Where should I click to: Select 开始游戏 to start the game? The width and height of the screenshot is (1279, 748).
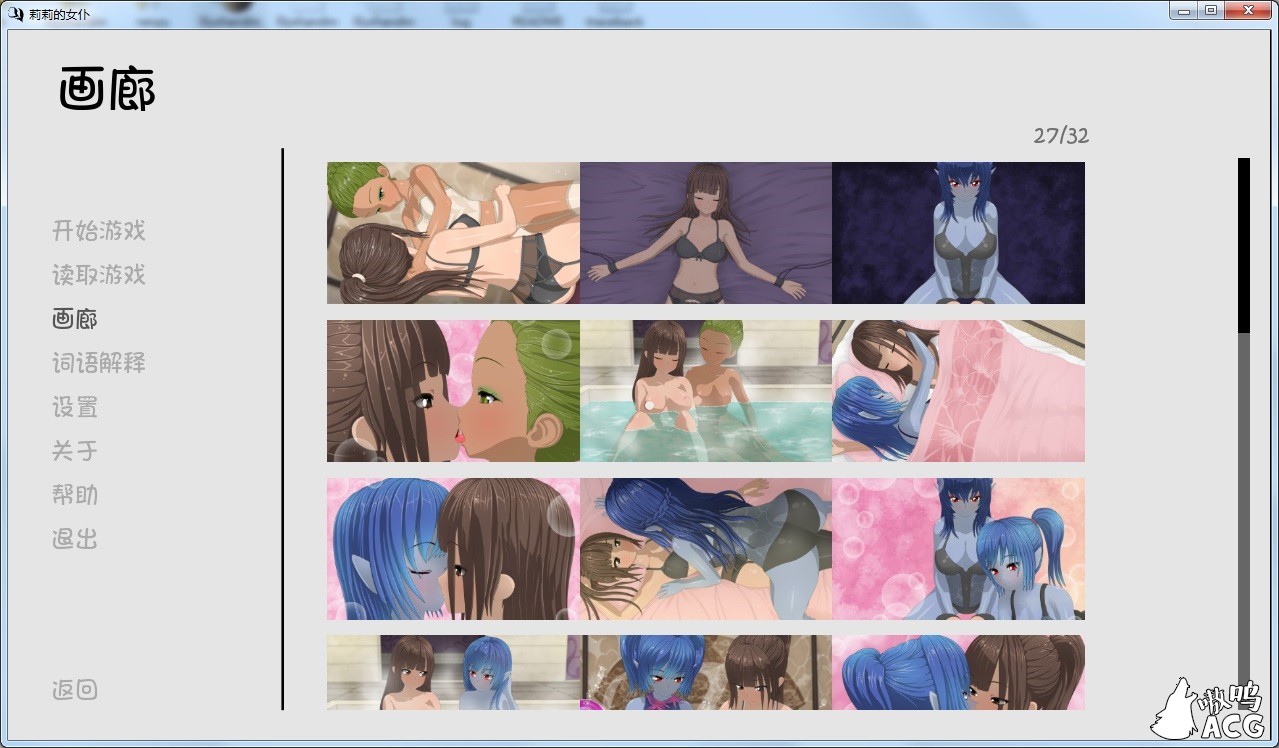tap(99, 231)
